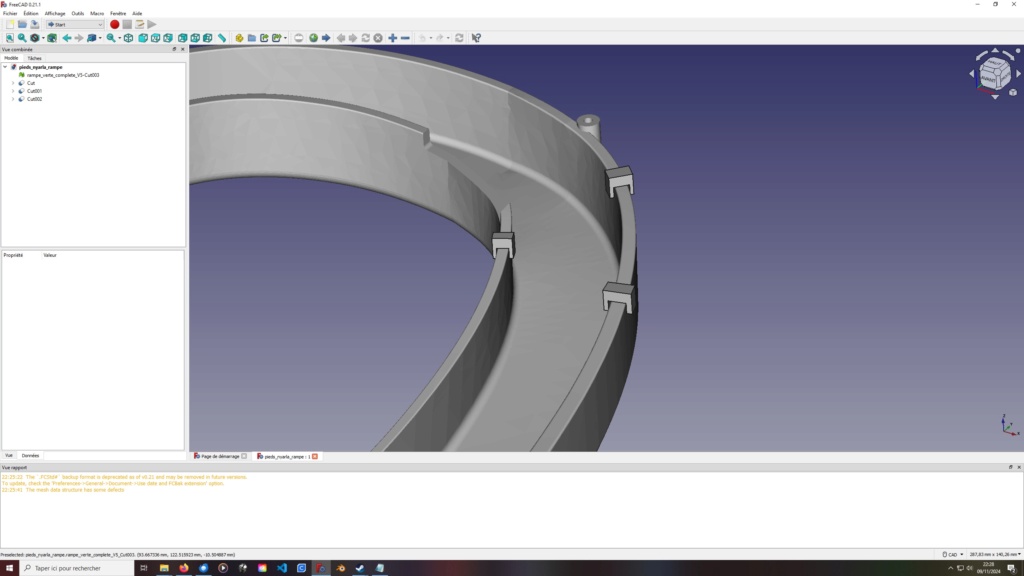Click the Fit selection magnifier icon
This screenshot has height=576, width=1024.
[22, 38]
